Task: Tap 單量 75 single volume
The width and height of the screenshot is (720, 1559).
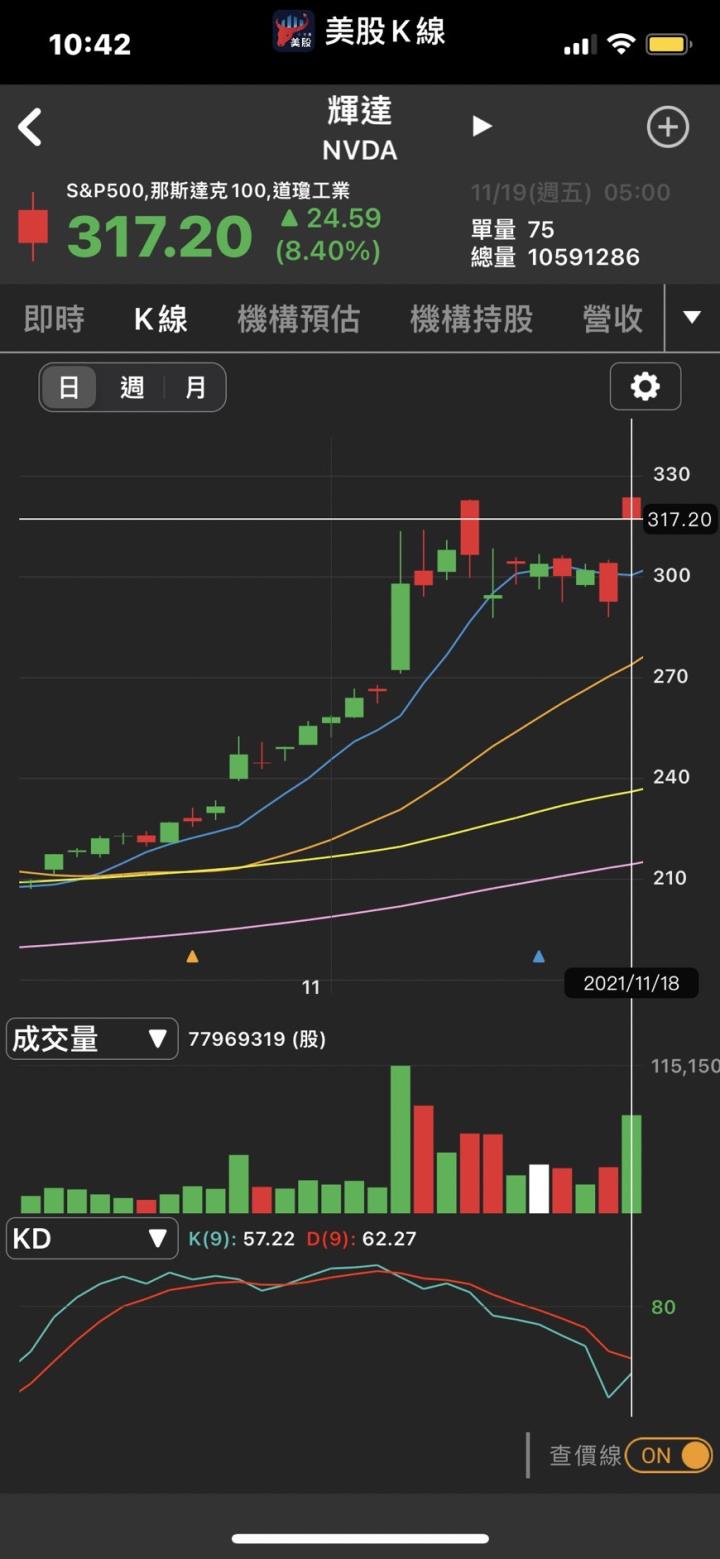Action: coord(512,230)
